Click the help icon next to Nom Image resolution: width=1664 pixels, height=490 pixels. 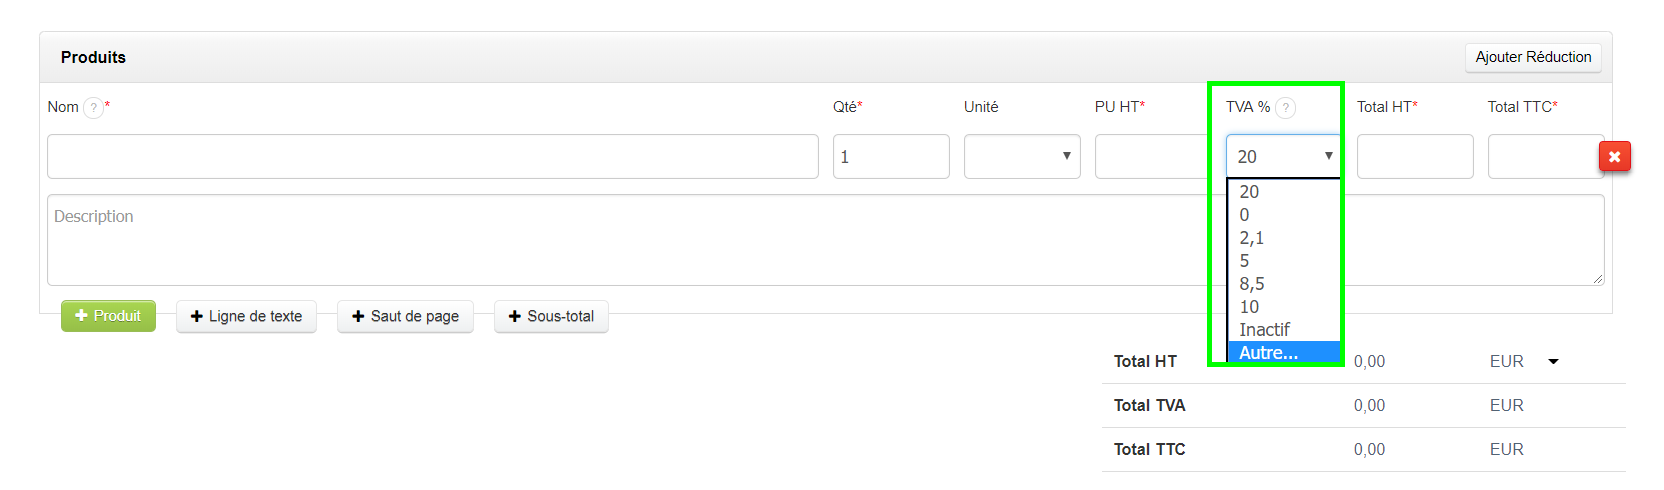coord(93,108)
